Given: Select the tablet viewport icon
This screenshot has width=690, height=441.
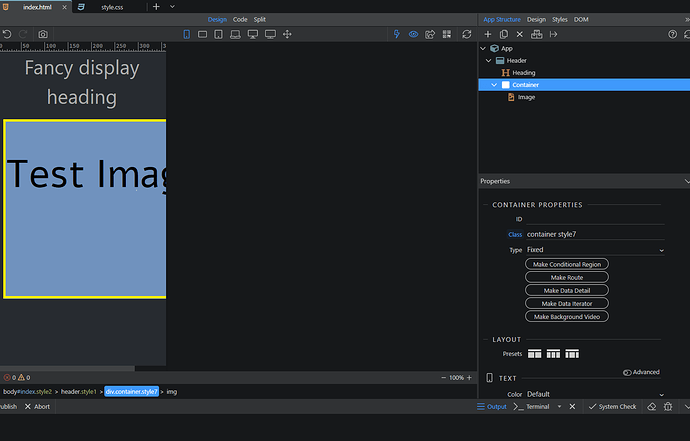Looking at the screenshot, I should pos(218,34).
